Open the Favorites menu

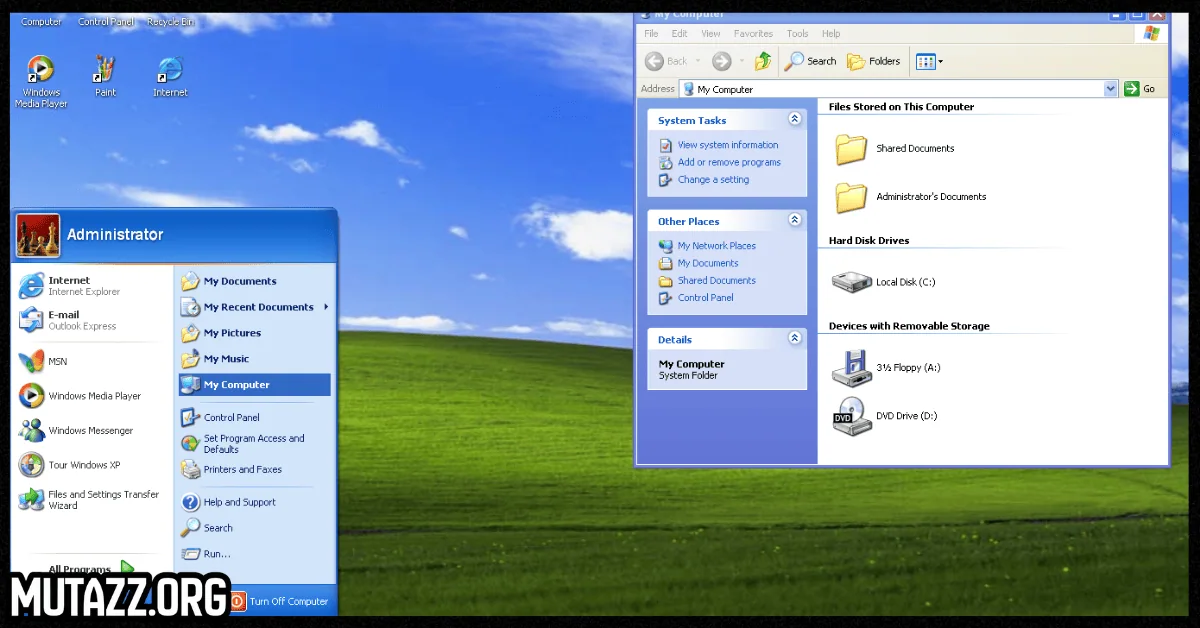[753, 34]
